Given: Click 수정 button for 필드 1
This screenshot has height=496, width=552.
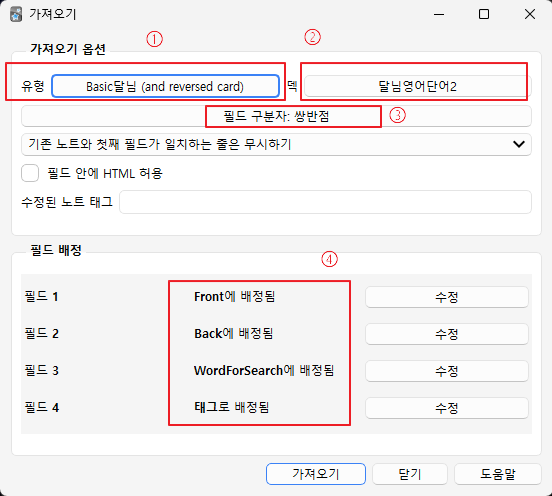Looking at the screenshot, I should point(447,297).
